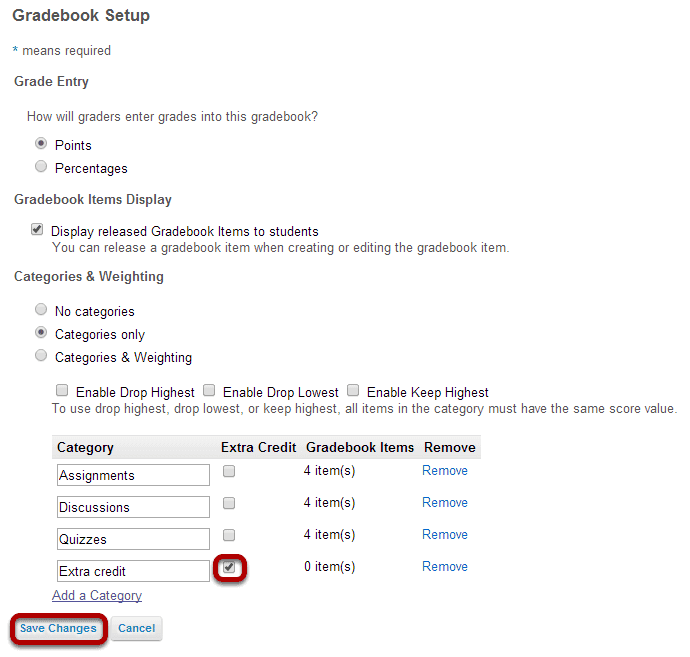Viewport: 690px width, 657px height.
Task: Uncheck the Extra credit category checkbox
Action: coord(229,567)
